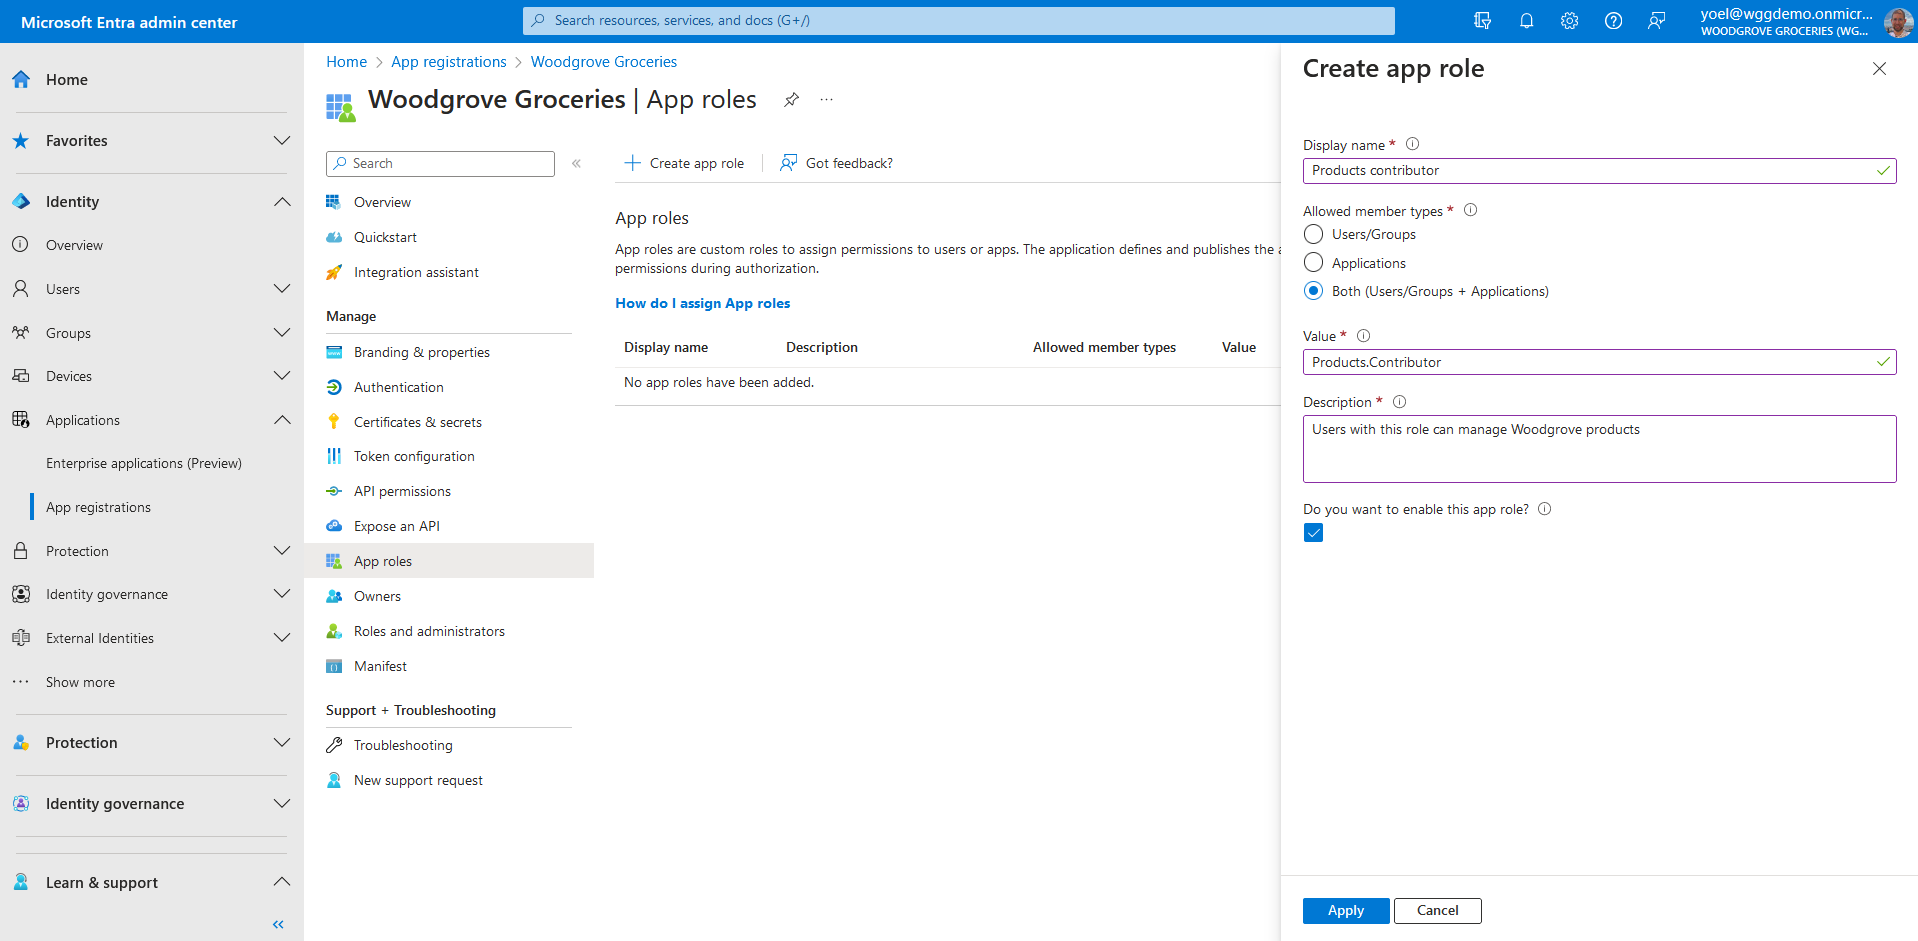1918x941 pixels.
Task: Go to Expose an API page
Action: click(x=396, y=526)
